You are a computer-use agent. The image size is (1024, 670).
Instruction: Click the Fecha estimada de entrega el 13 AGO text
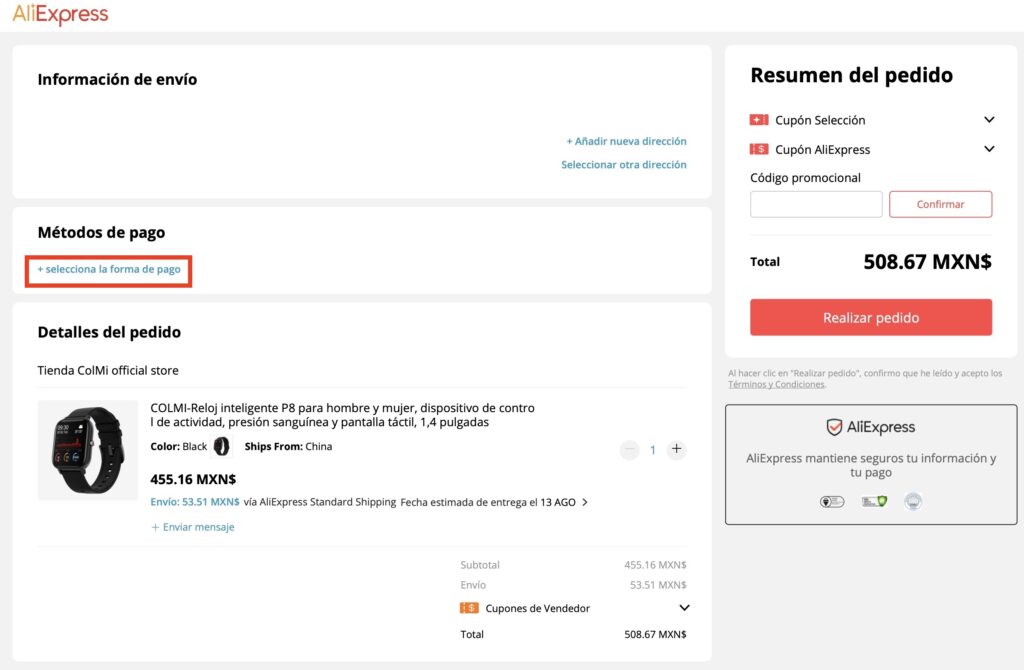[488, 502]
